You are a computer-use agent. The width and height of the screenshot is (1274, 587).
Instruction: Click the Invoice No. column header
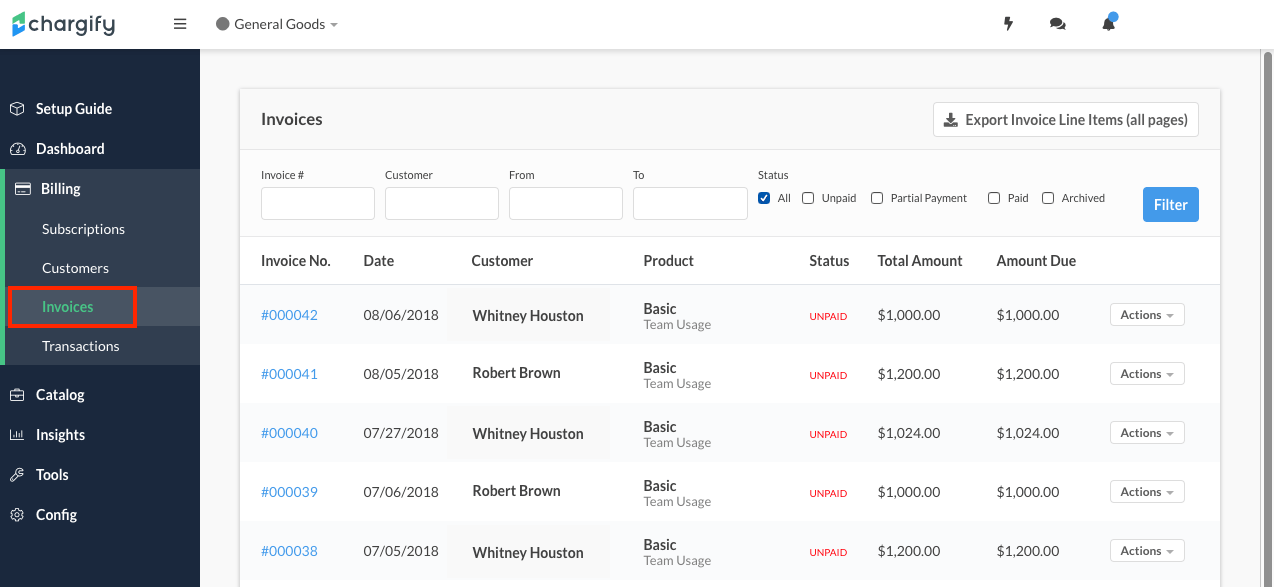(x=296, y=261)
